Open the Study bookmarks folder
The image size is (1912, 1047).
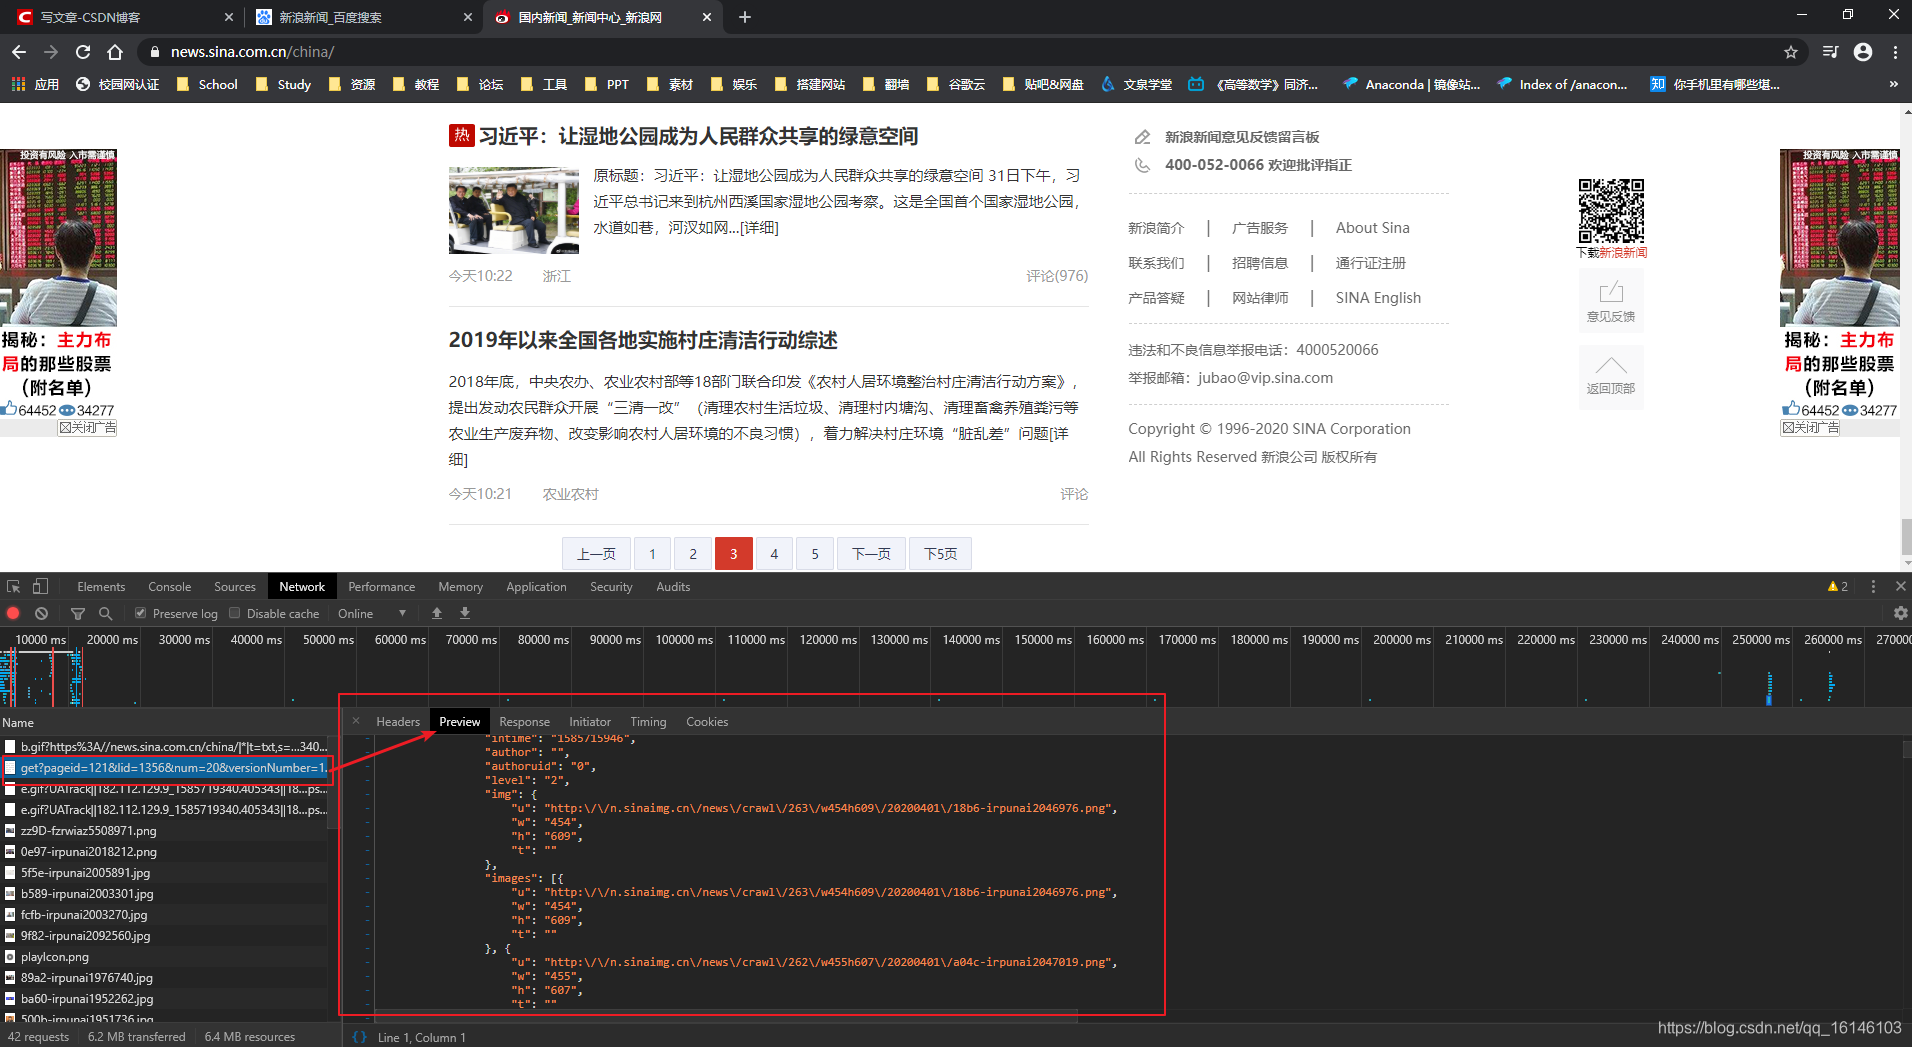[284, 85]
